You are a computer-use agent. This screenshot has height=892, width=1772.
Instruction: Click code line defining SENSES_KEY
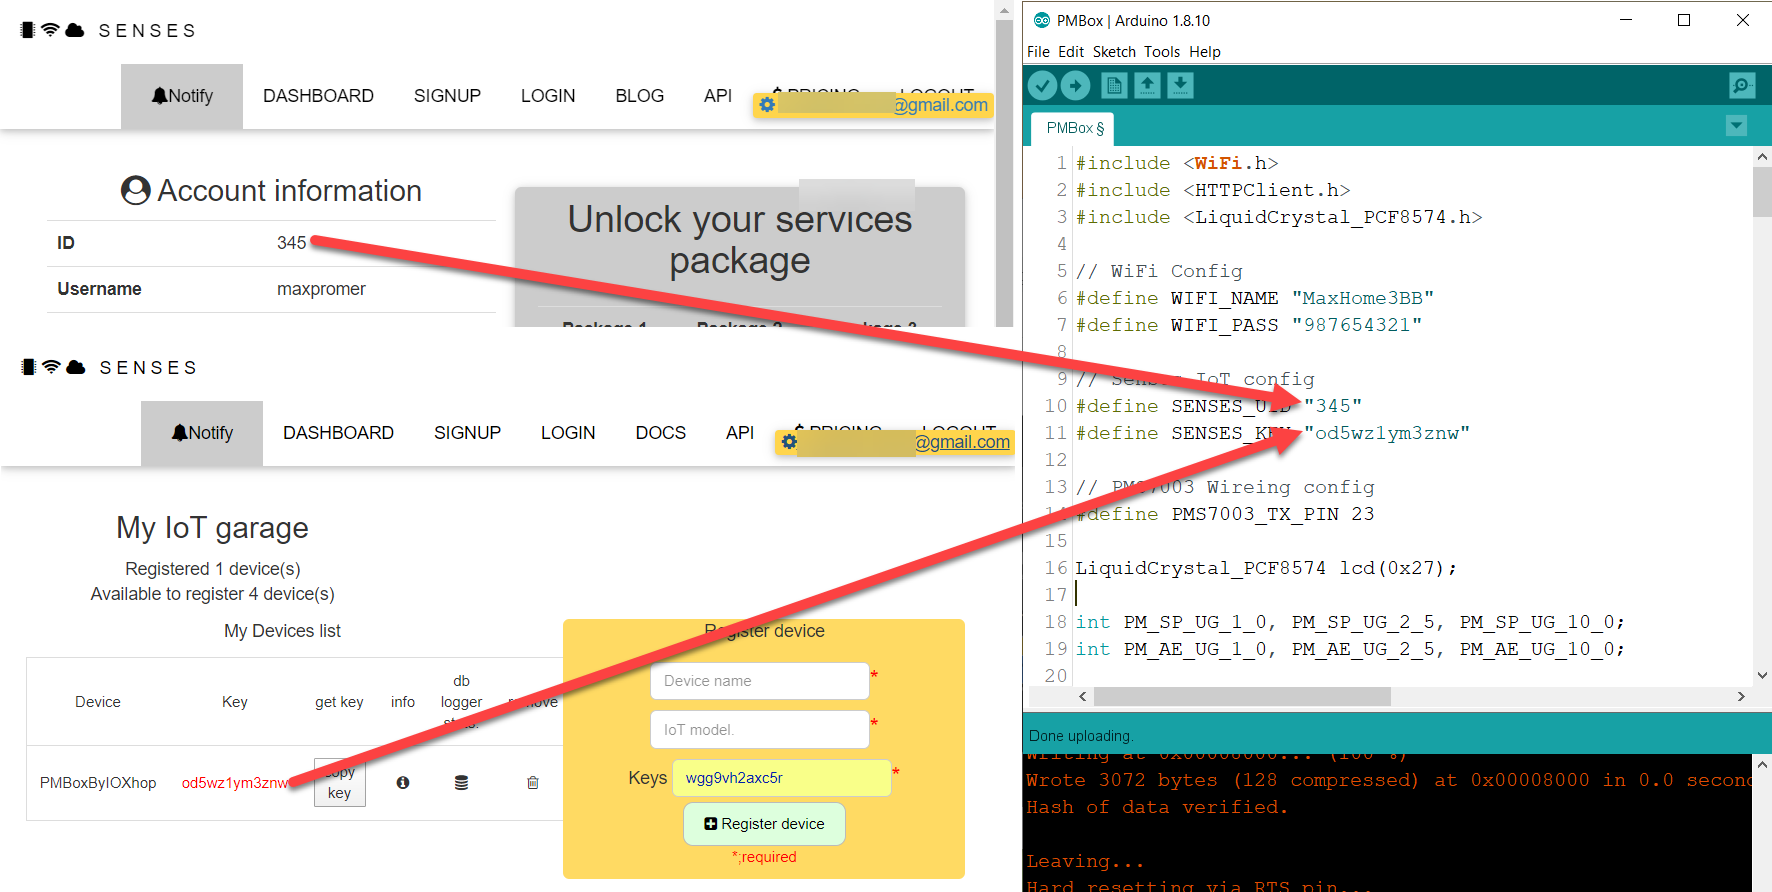pos(1273,433)
